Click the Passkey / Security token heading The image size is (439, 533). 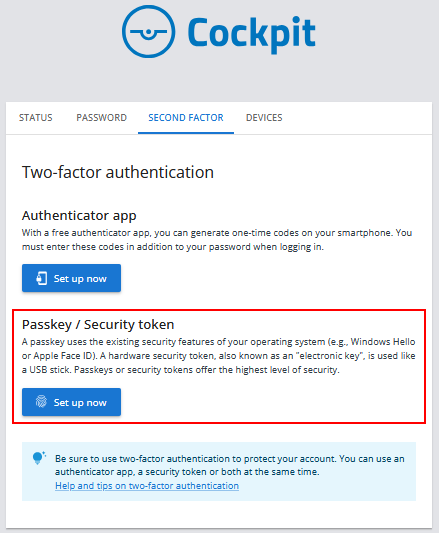tap(98, 325)
